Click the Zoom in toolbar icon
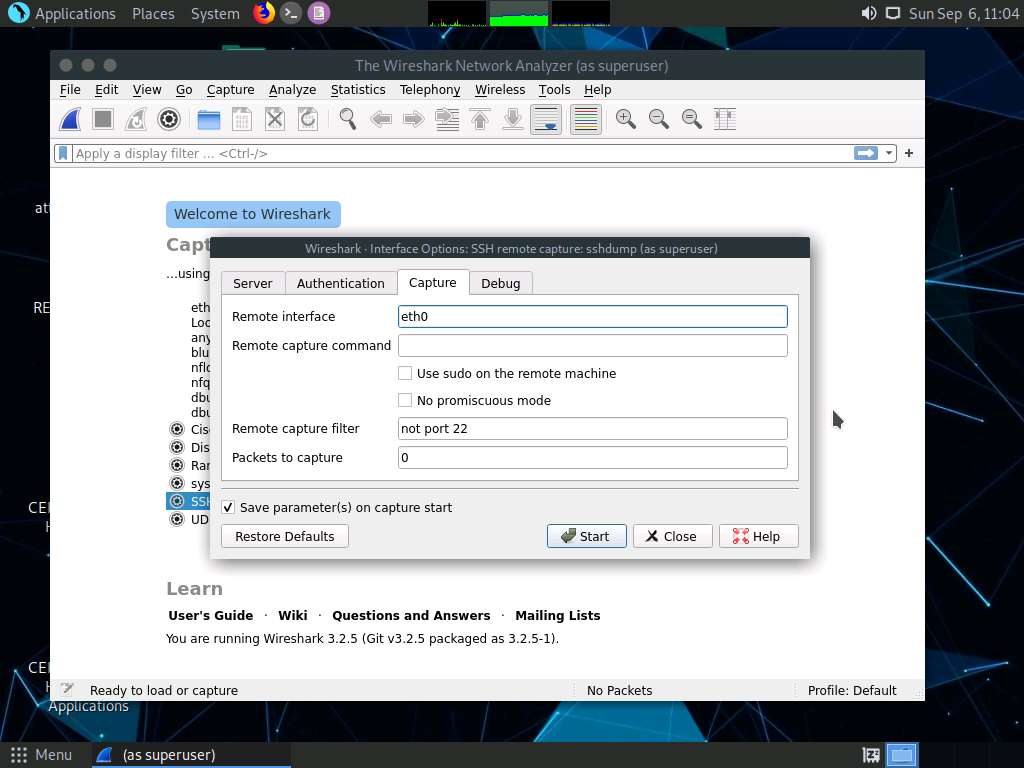1024x768 pixels. [625, 119]
